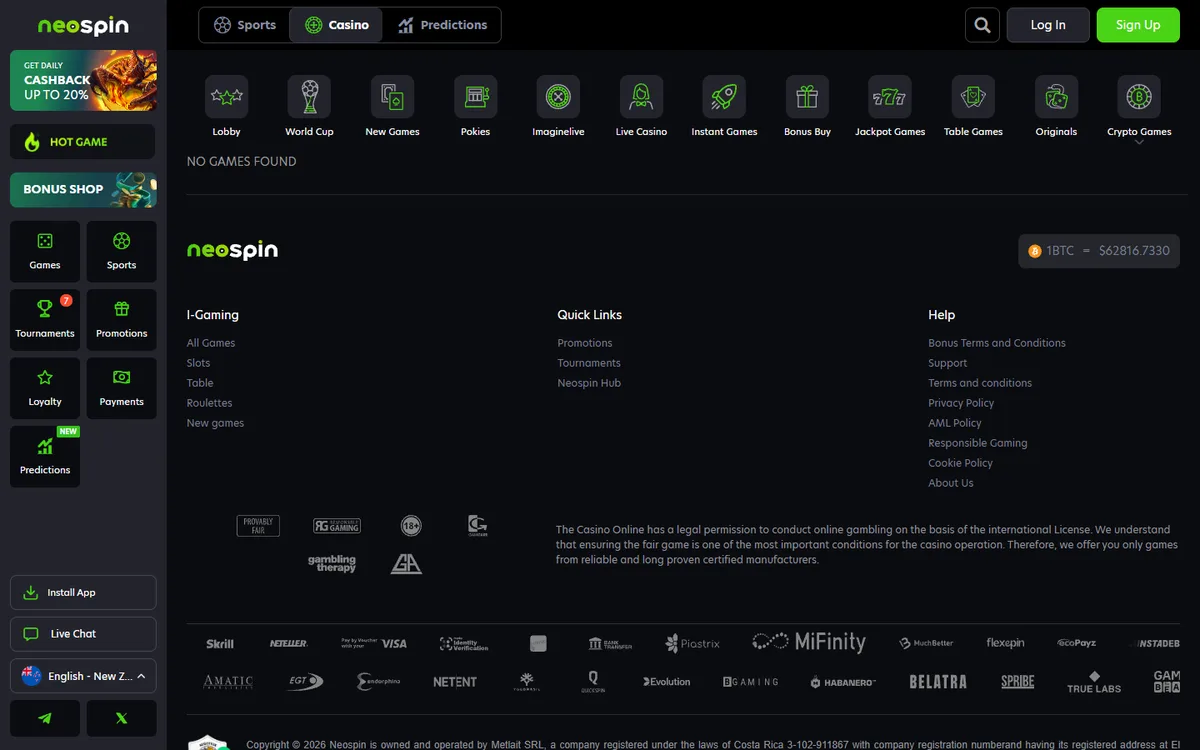The height and width of the screenshot is (750, 1200).
Task: Select the Crypto Games bitcoin icon
Action: pyautogui.click(x=1139, y=97)
